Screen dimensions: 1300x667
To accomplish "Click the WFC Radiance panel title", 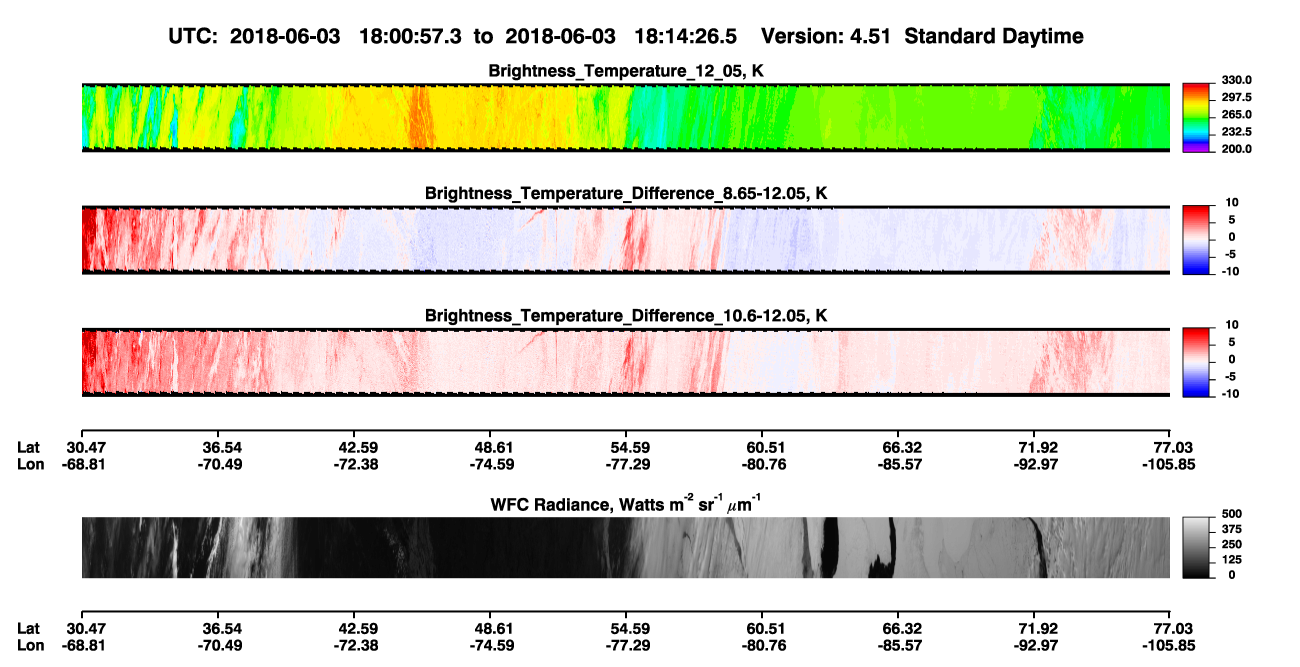I will tap(626, 503).
